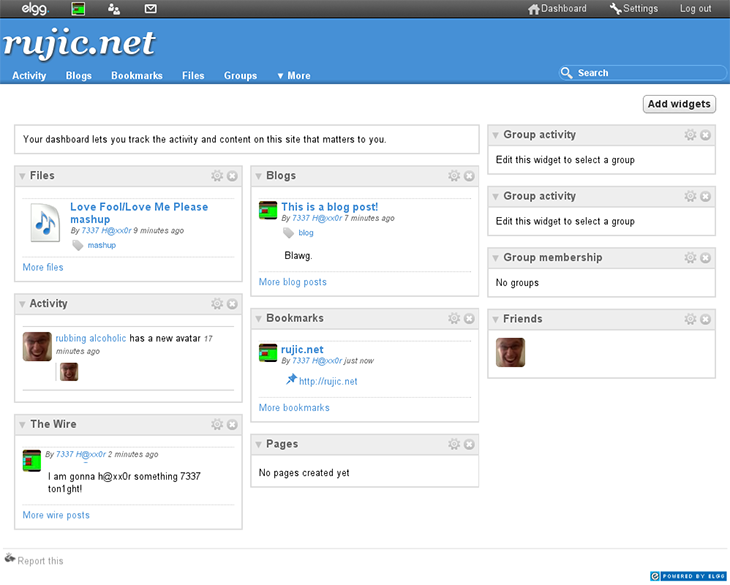Expand the More navigation dropdown
The width and height of the screenshot is (730, 585).
294,76
